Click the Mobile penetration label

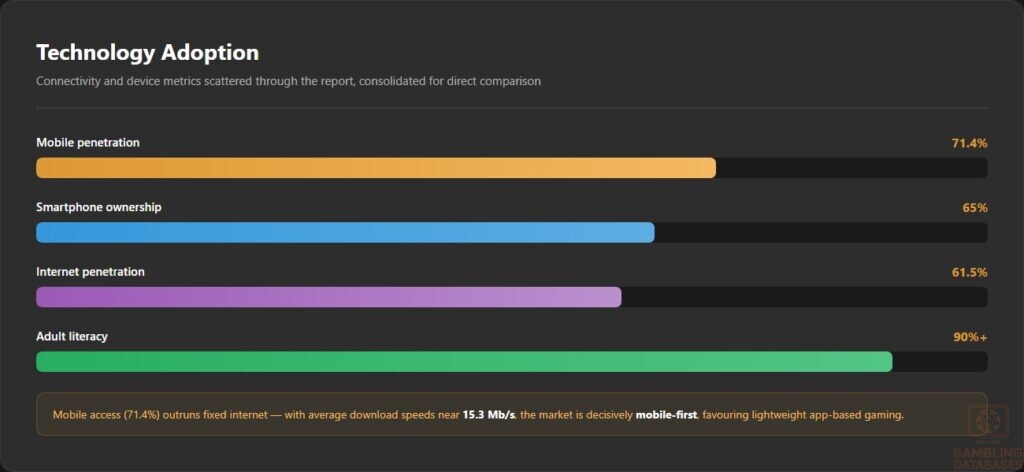(88, 142)
